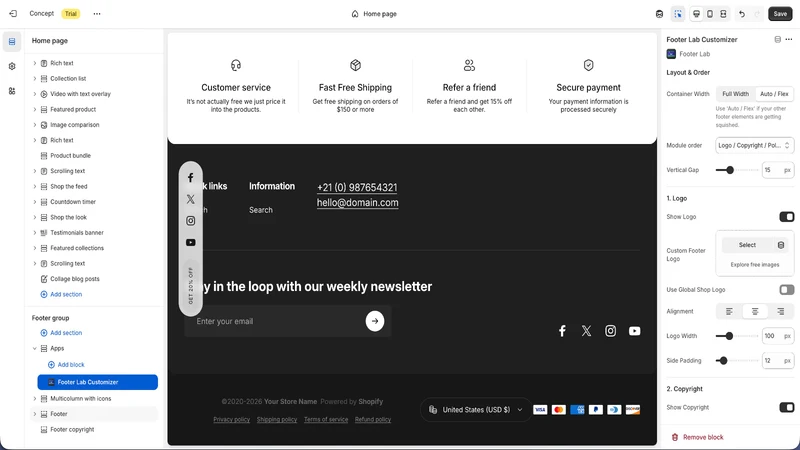Toggle the Show Logo switch
The image size is (800, 450).
tap(786, 217)
